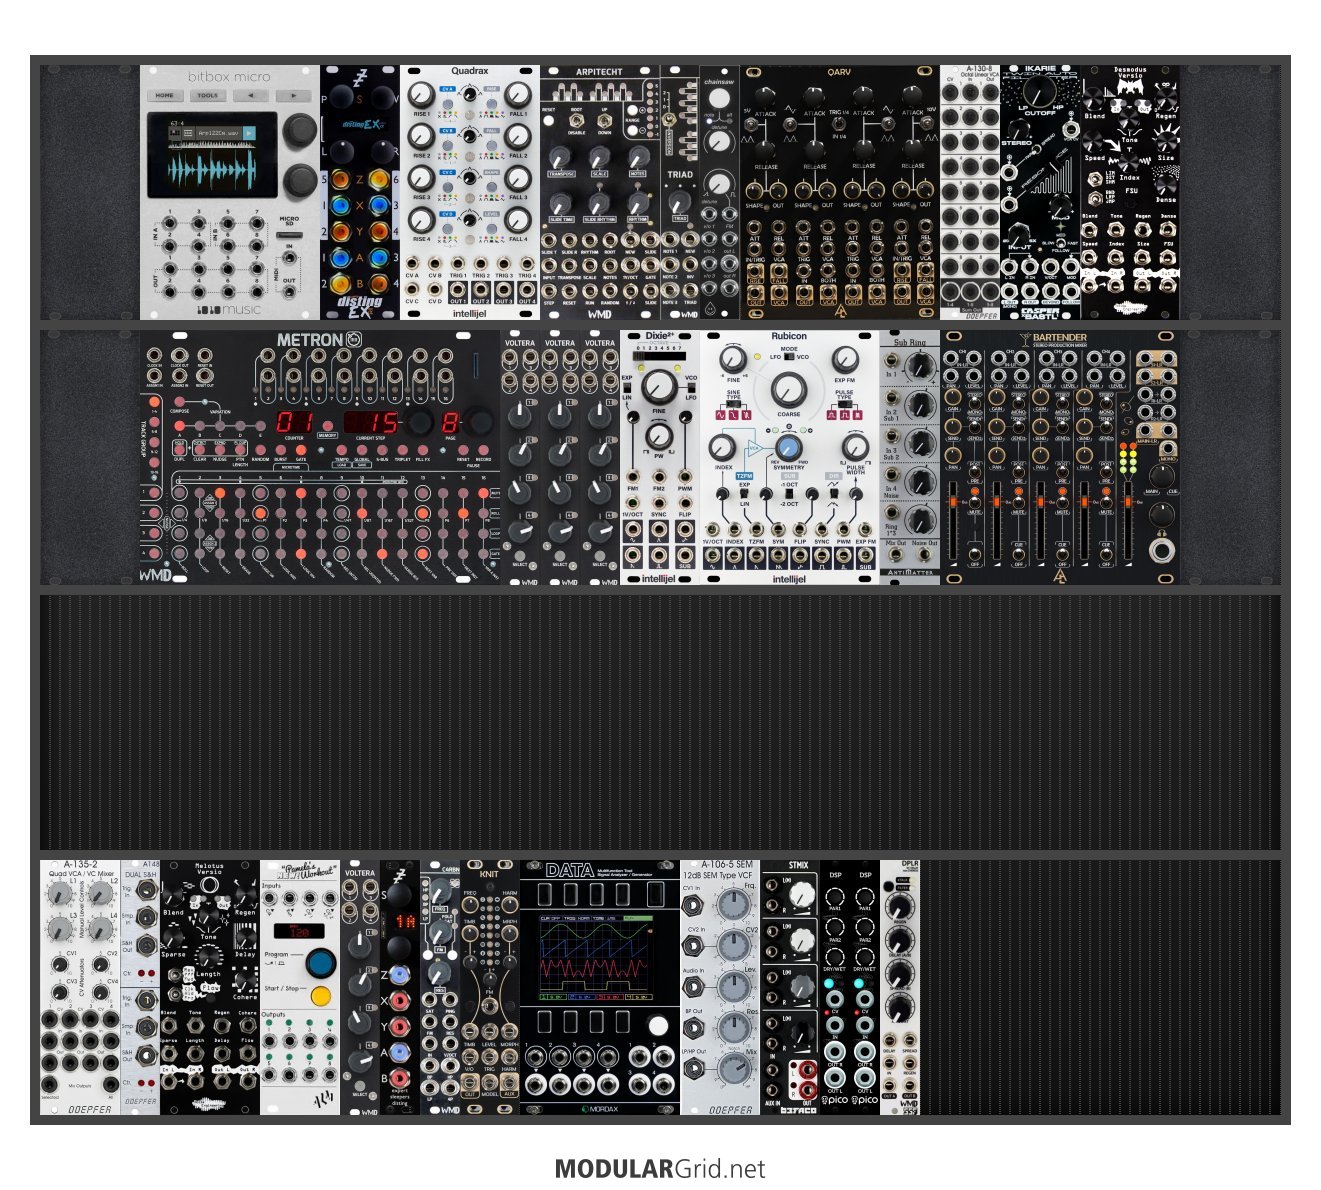Click the COUNTER display on Metron
Viewport: 1321px width, 1190px height.
(294, 422)
